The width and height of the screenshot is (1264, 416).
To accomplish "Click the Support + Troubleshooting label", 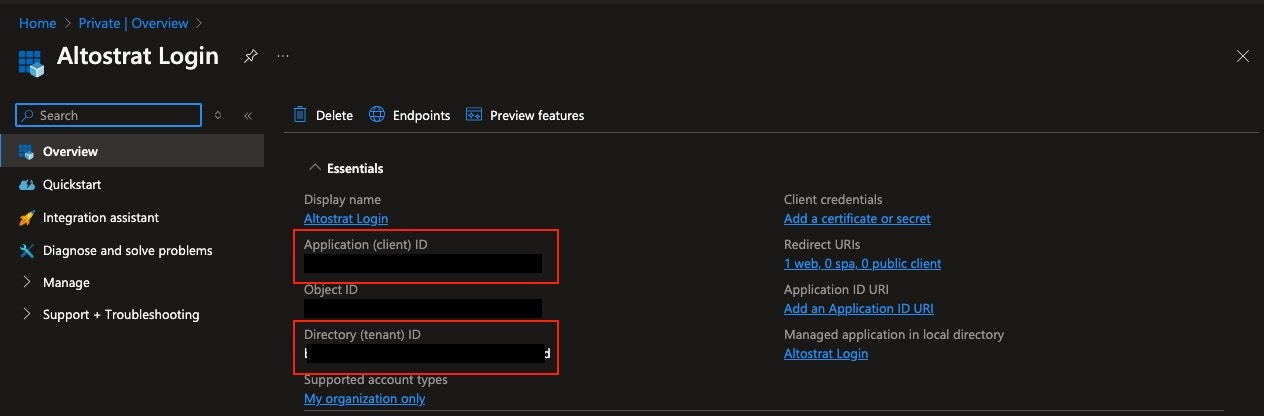I will tap(121, 314).
